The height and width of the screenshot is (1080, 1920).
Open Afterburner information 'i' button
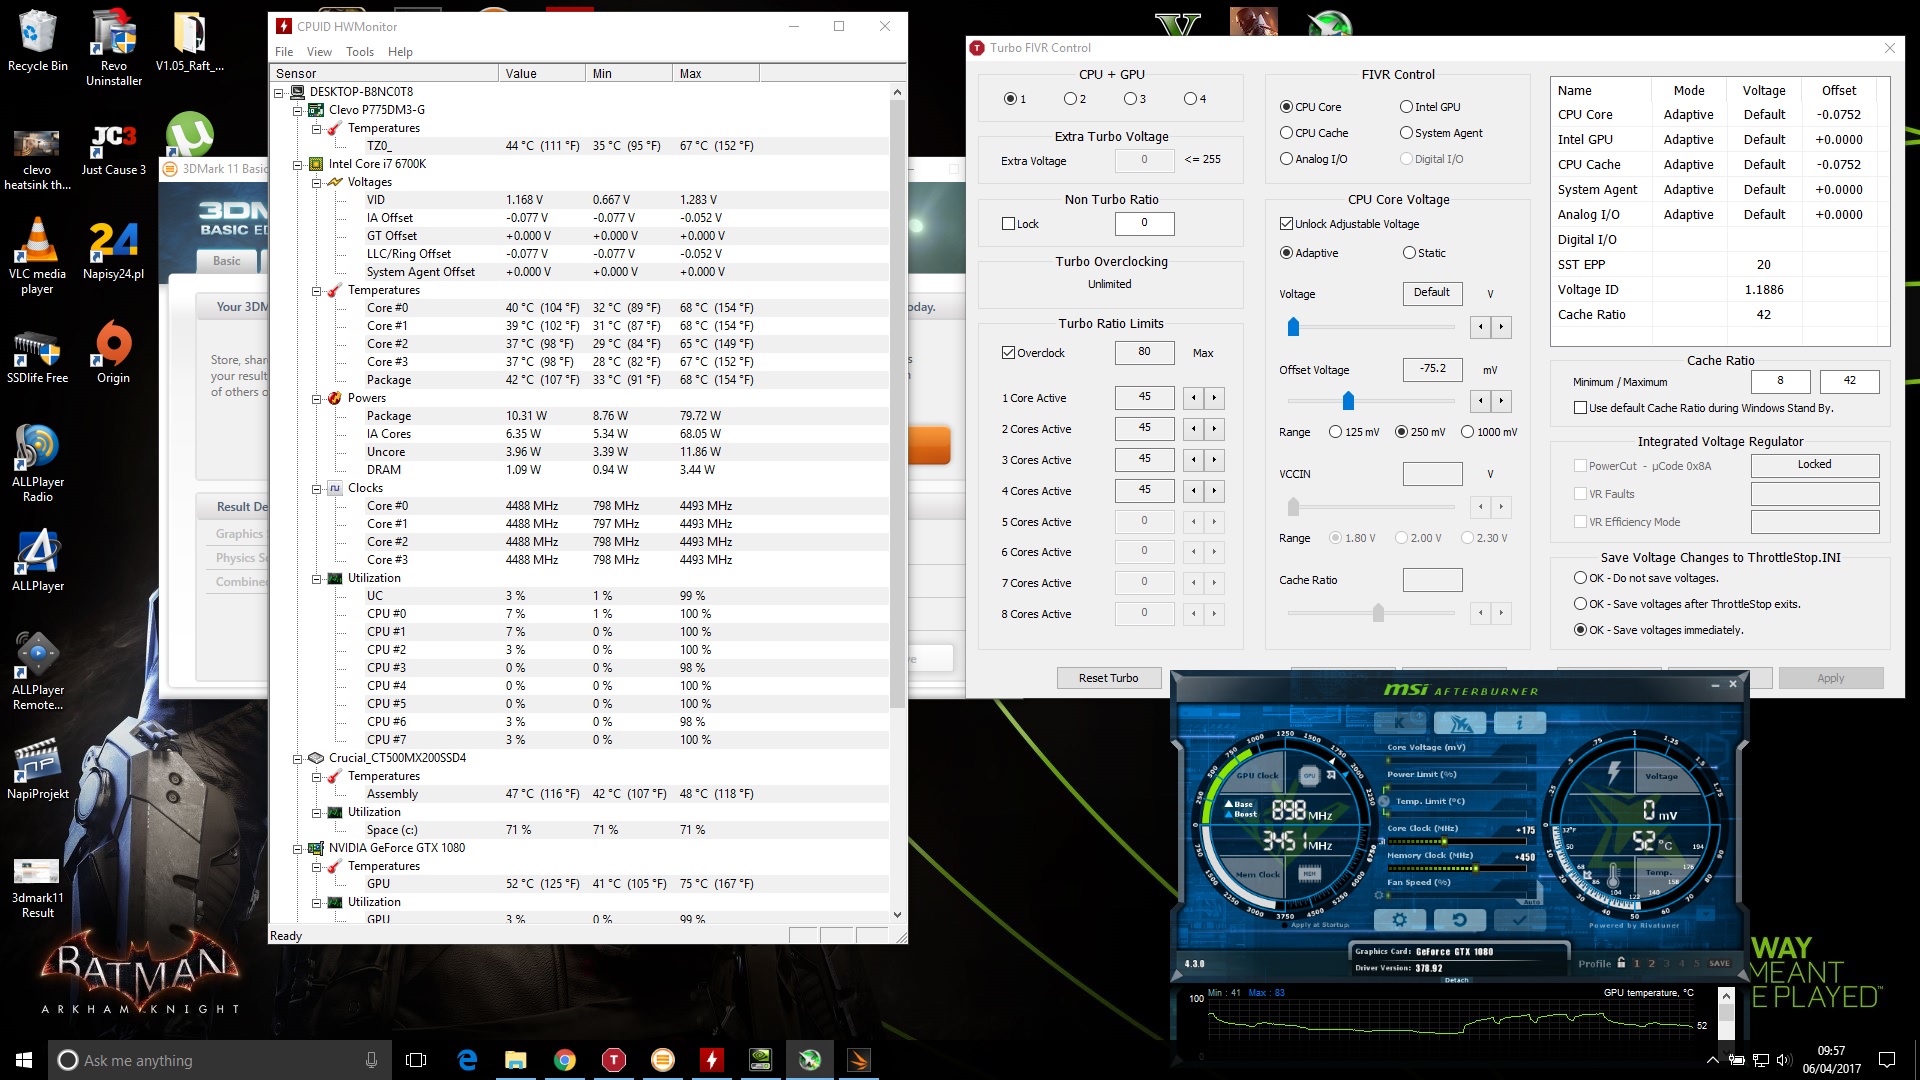(x=1520, y=722)
